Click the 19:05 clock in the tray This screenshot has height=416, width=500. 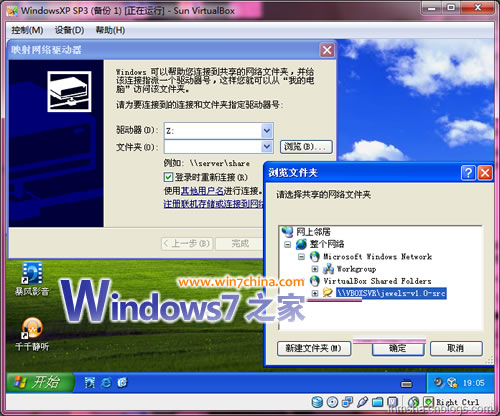pyautogui.click(x=474, y=383)
